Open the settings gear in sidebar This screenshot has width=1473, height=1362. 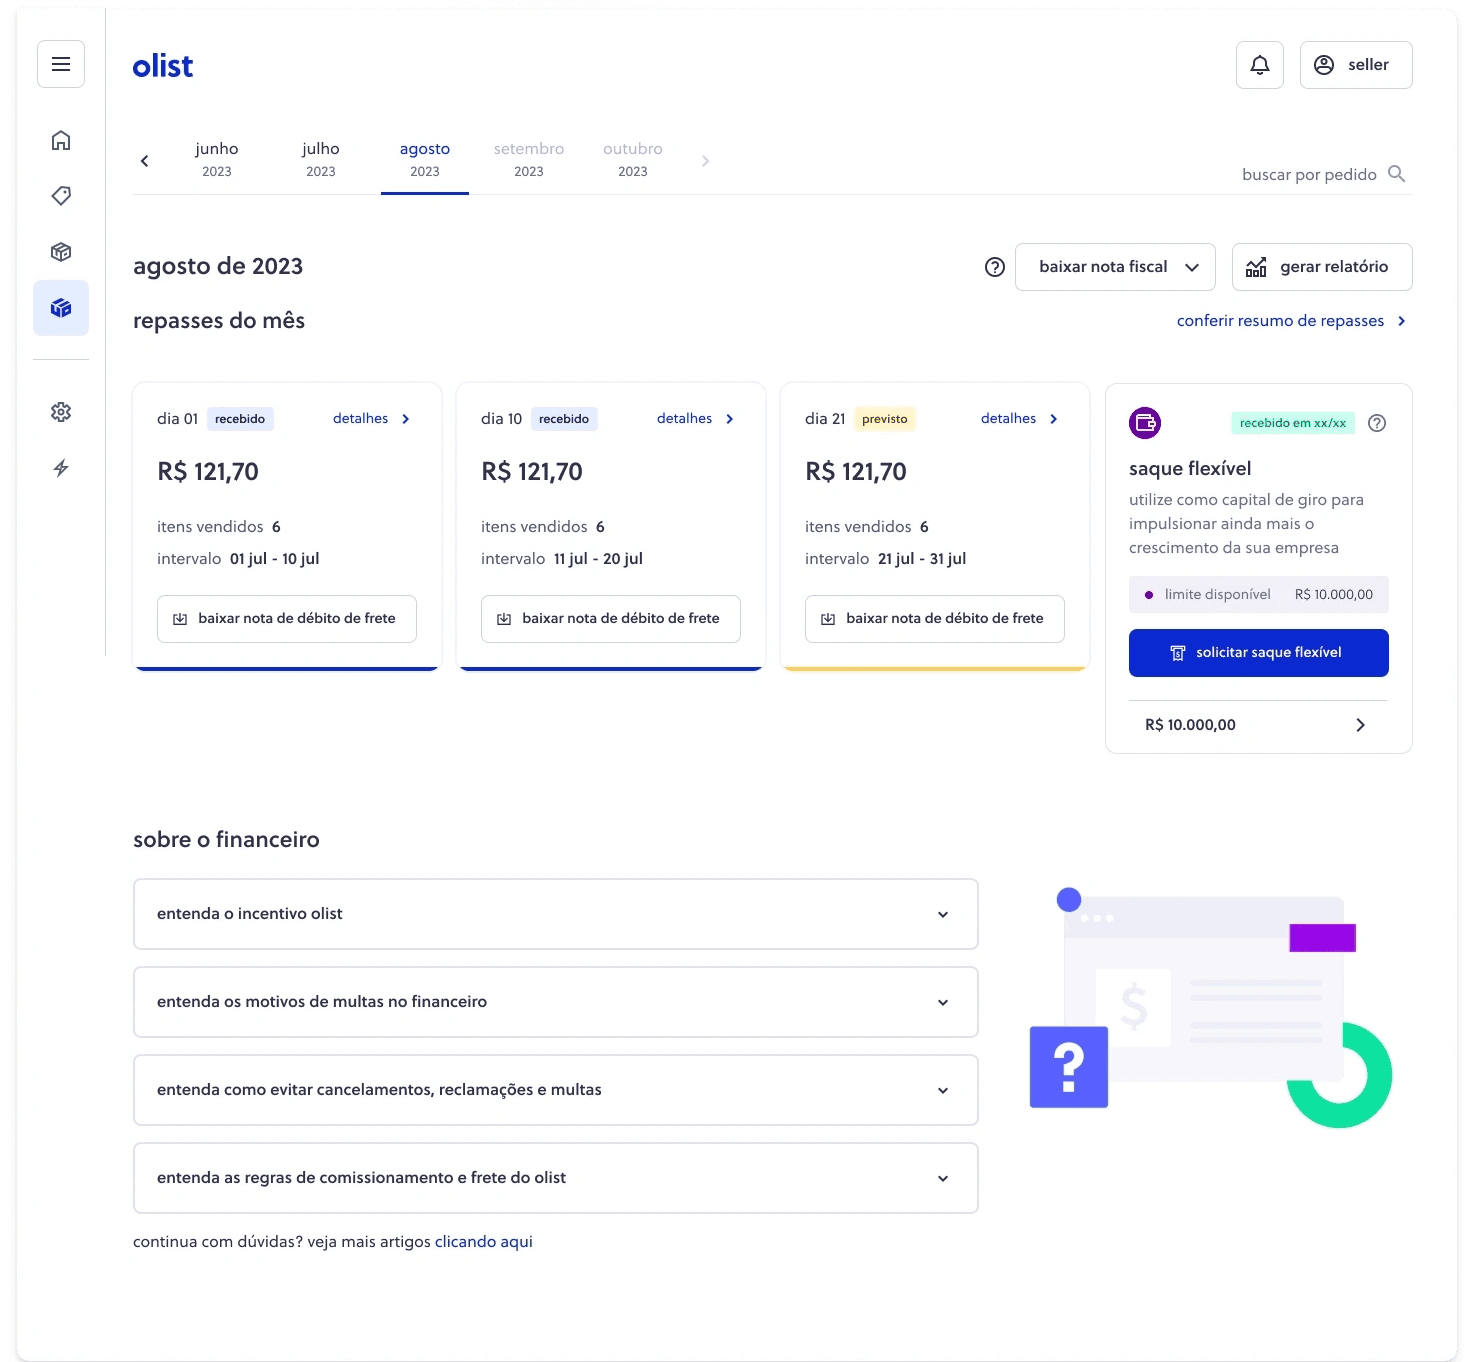61,412
